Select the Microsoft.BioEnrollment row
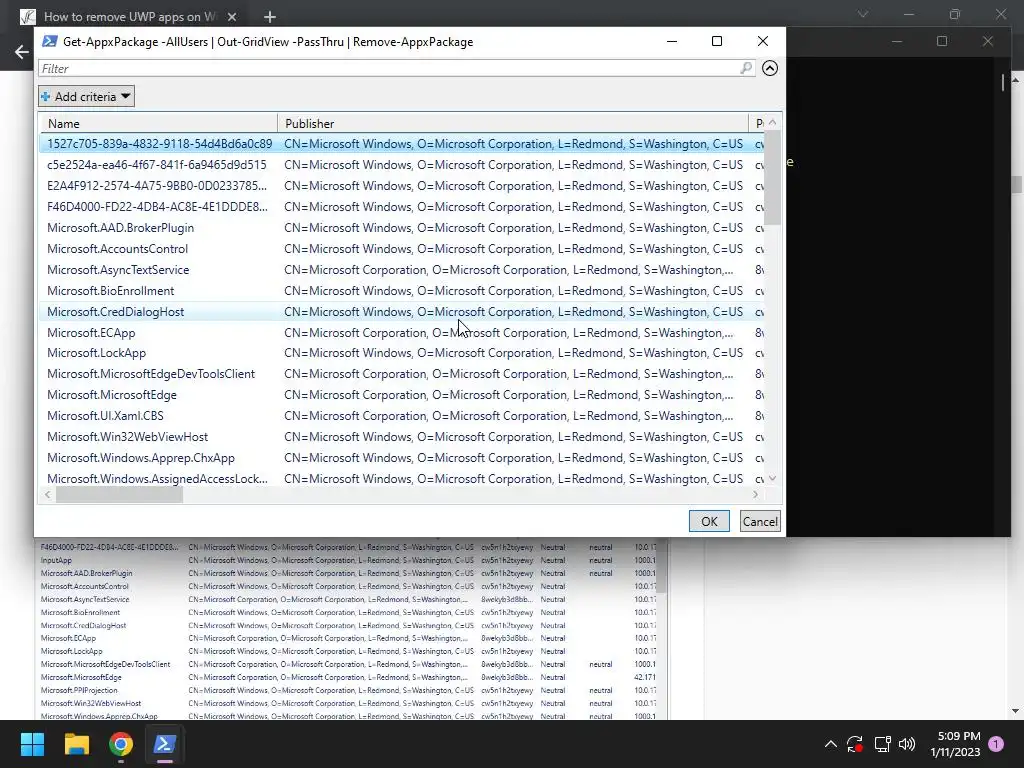Viewport: 1024px width, 768px height. [x=402, y=291]
